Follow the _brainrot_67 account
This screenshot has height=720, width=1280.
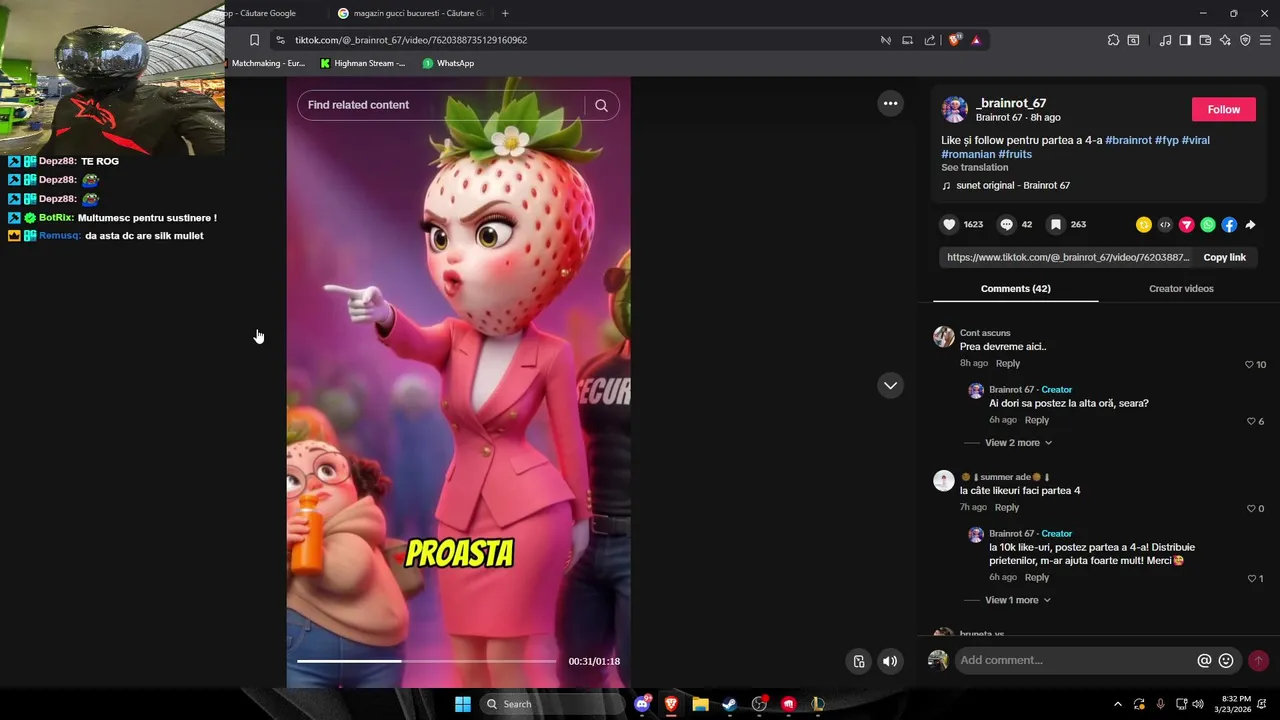pyautogui.click(x=1223, y=110)
